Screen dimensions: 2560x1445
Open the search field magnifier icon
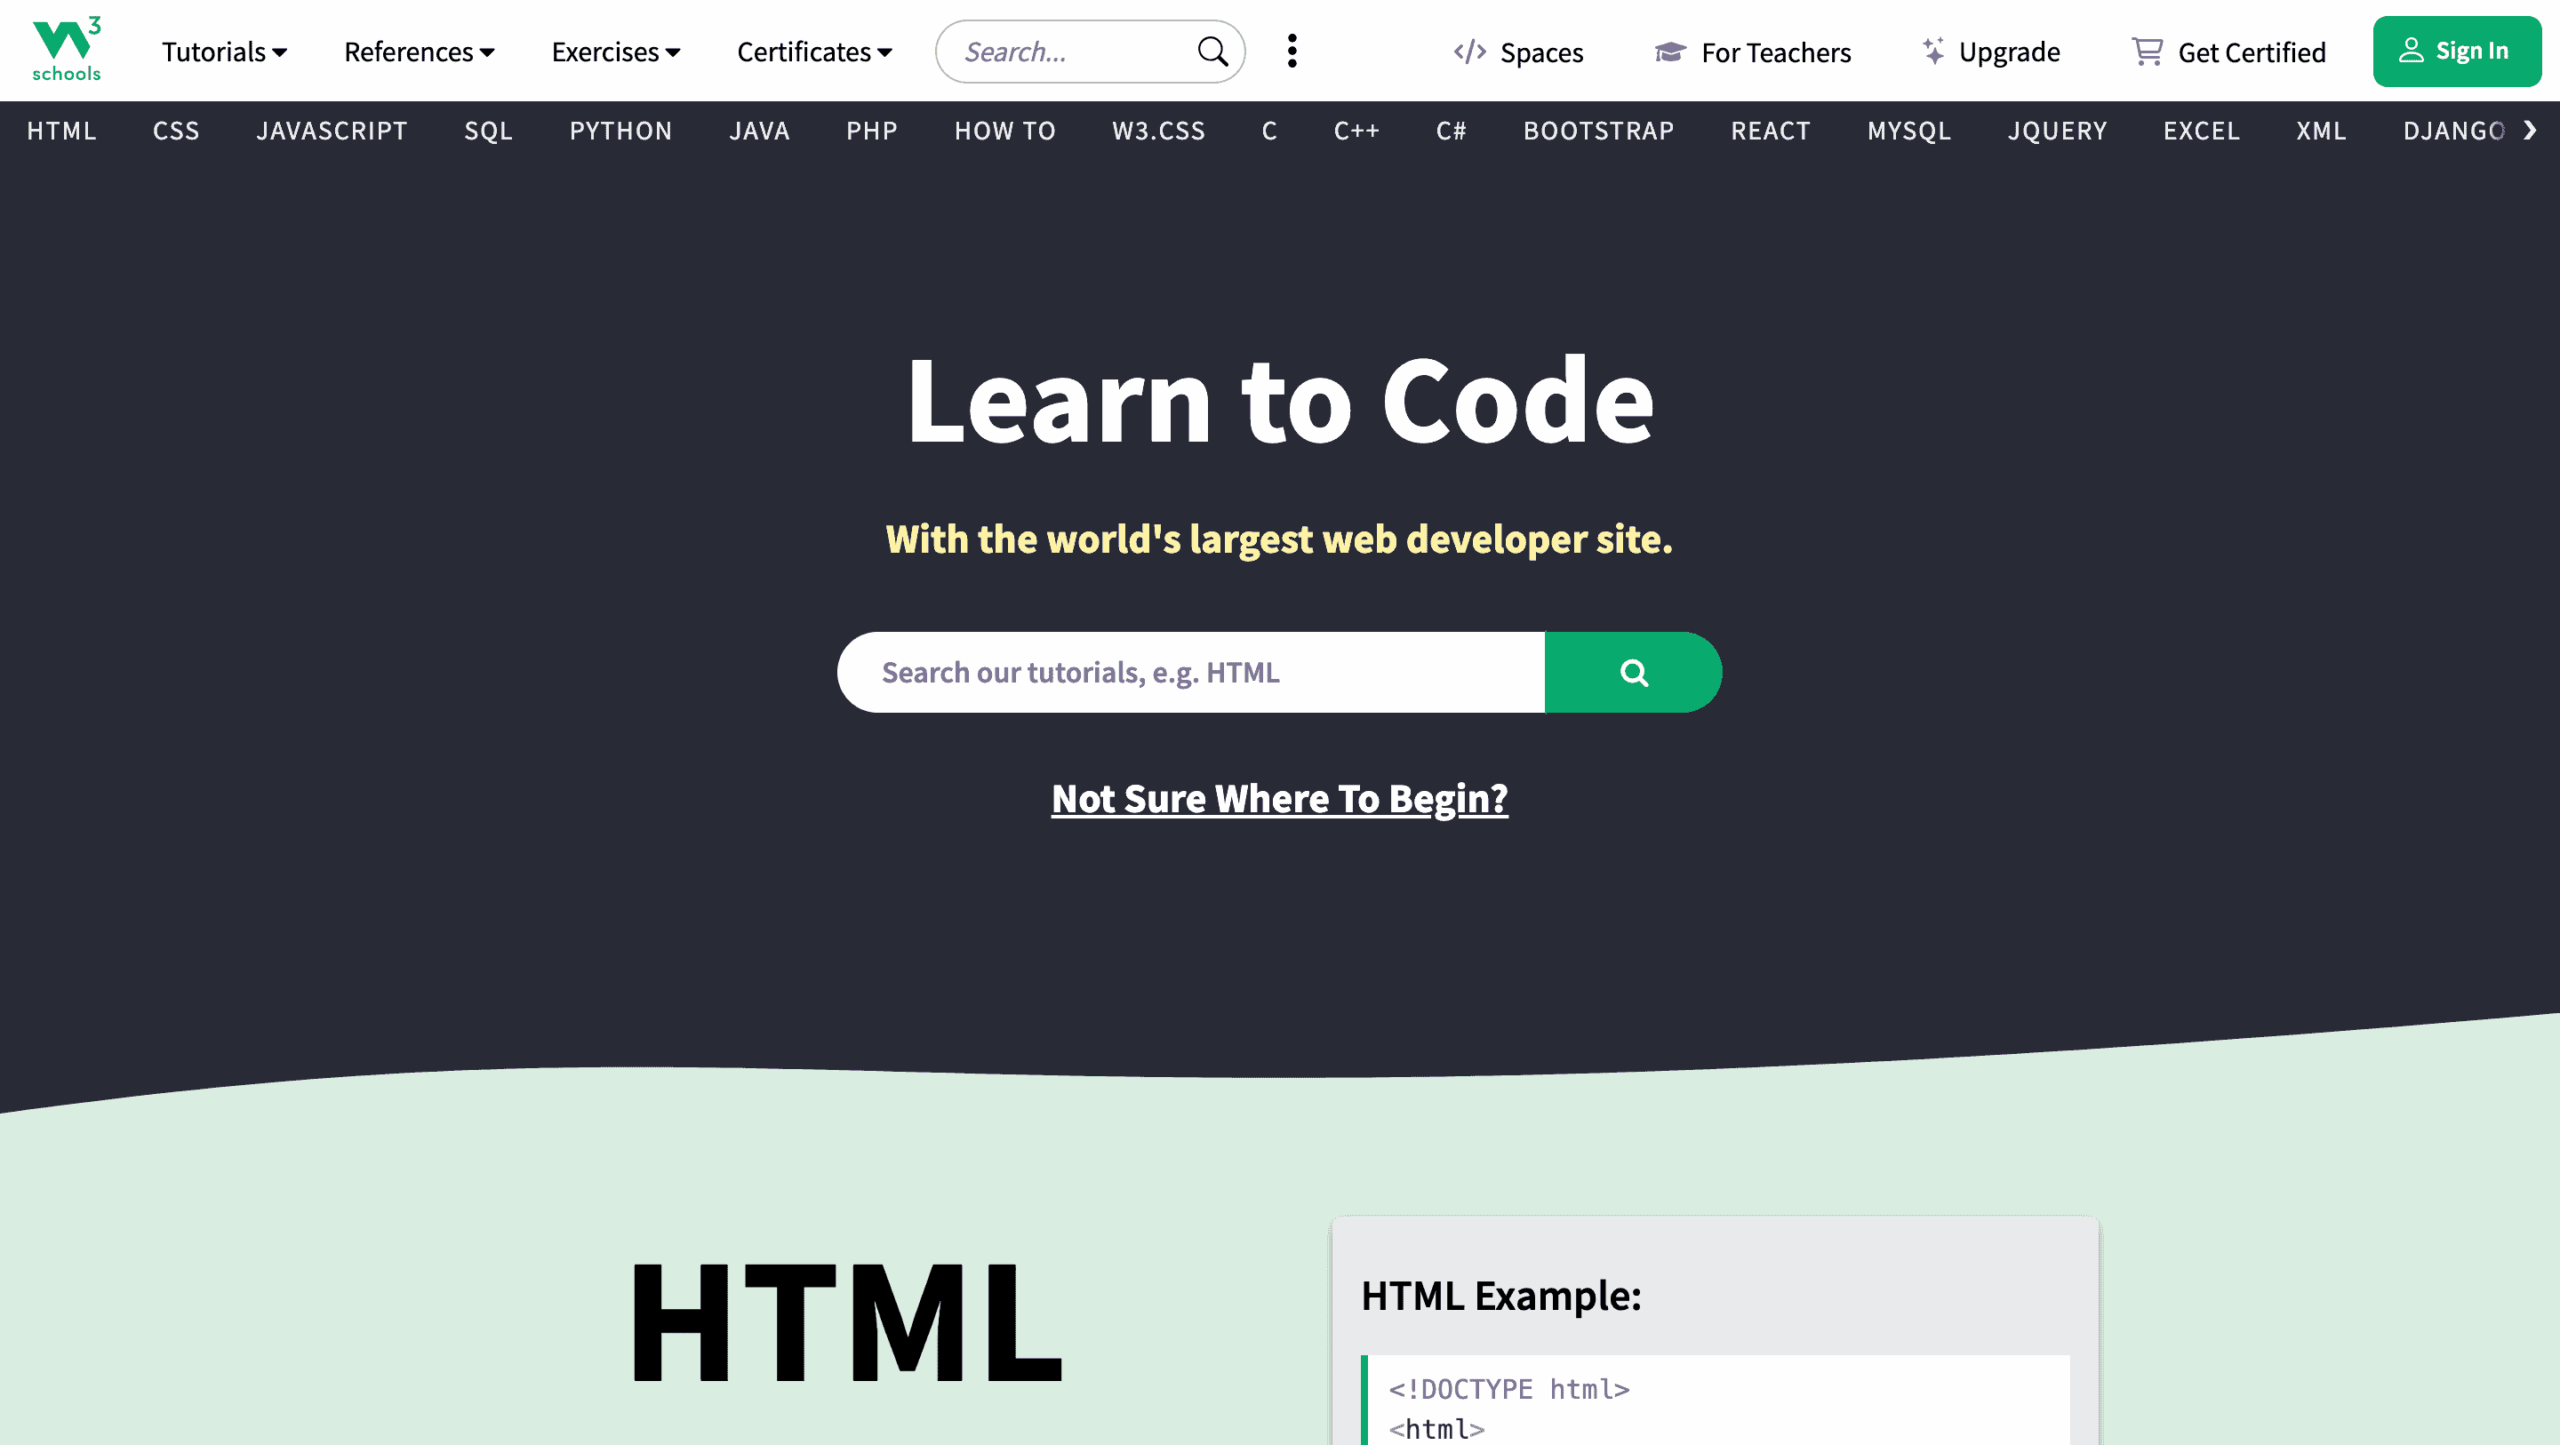pos(1213,50)
